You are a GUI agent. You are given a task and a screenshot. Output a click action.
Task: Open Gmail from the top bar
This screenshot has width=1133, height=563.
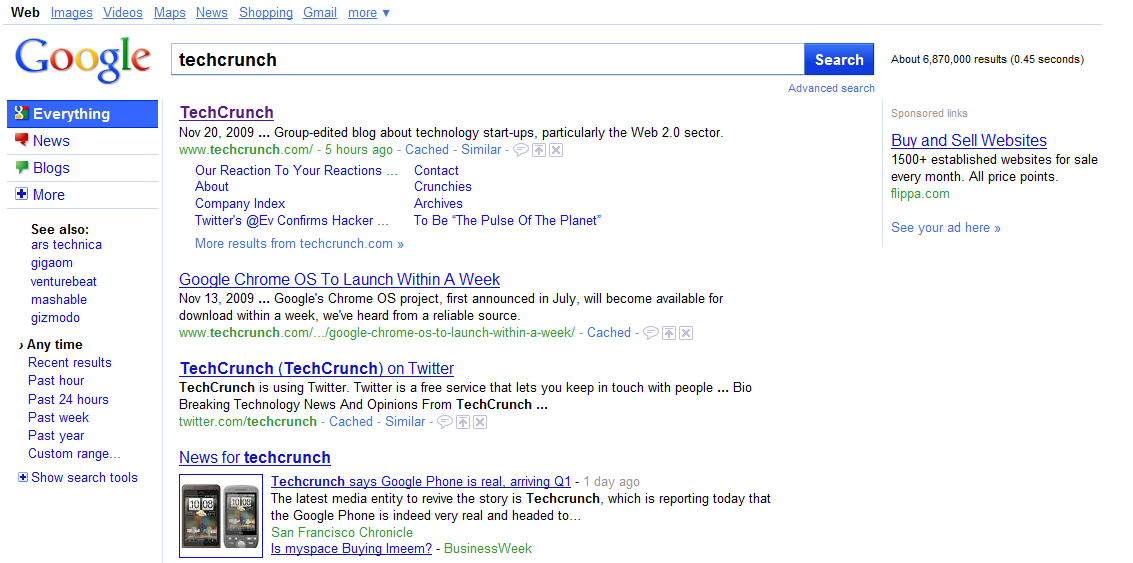coord(320,13)
